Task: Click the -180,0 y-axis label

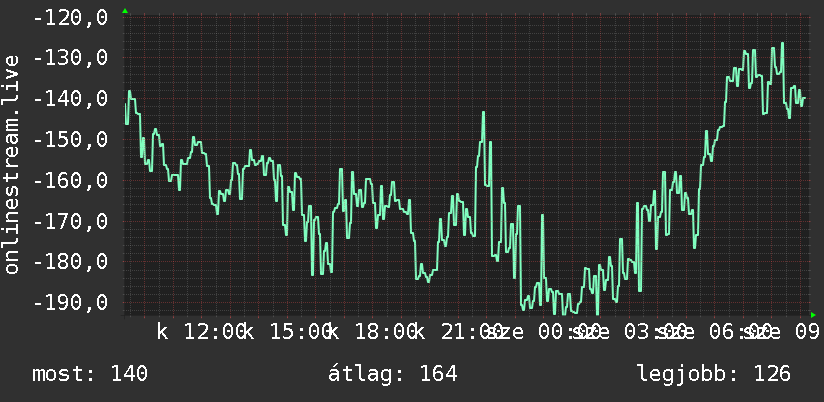Action: tap(70, 262)
